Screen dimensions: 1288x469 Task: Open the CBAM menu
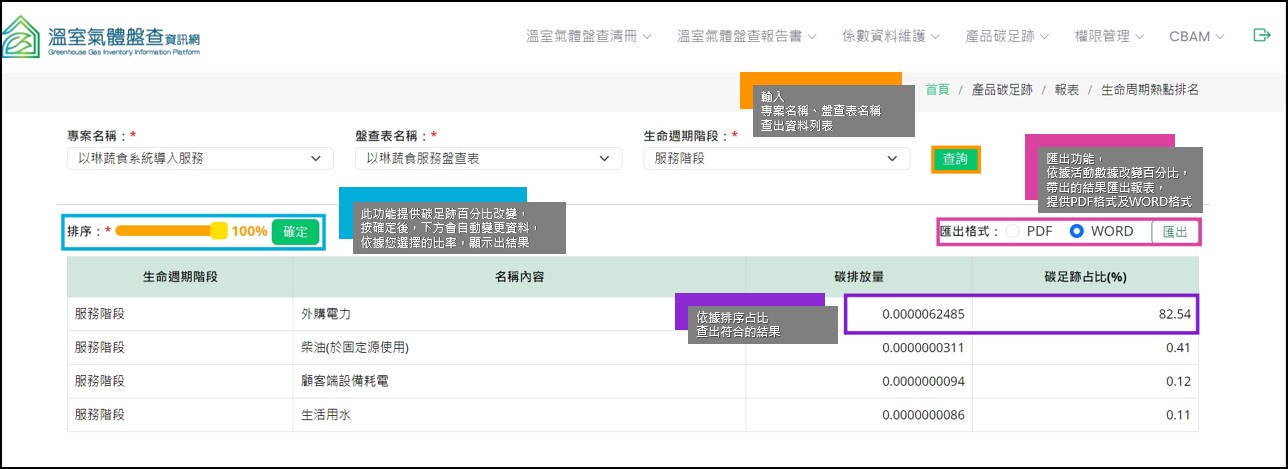coord(1196,36)
